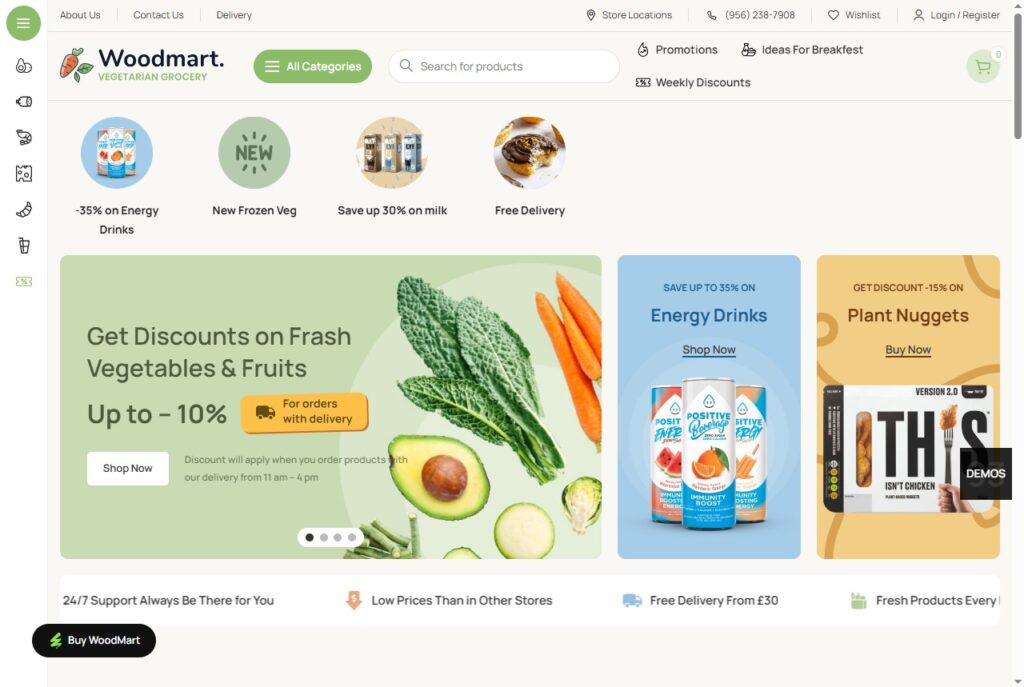Click the Wishlist heart icon
The image size is (1024, 687).
click(x=833, y=15)
